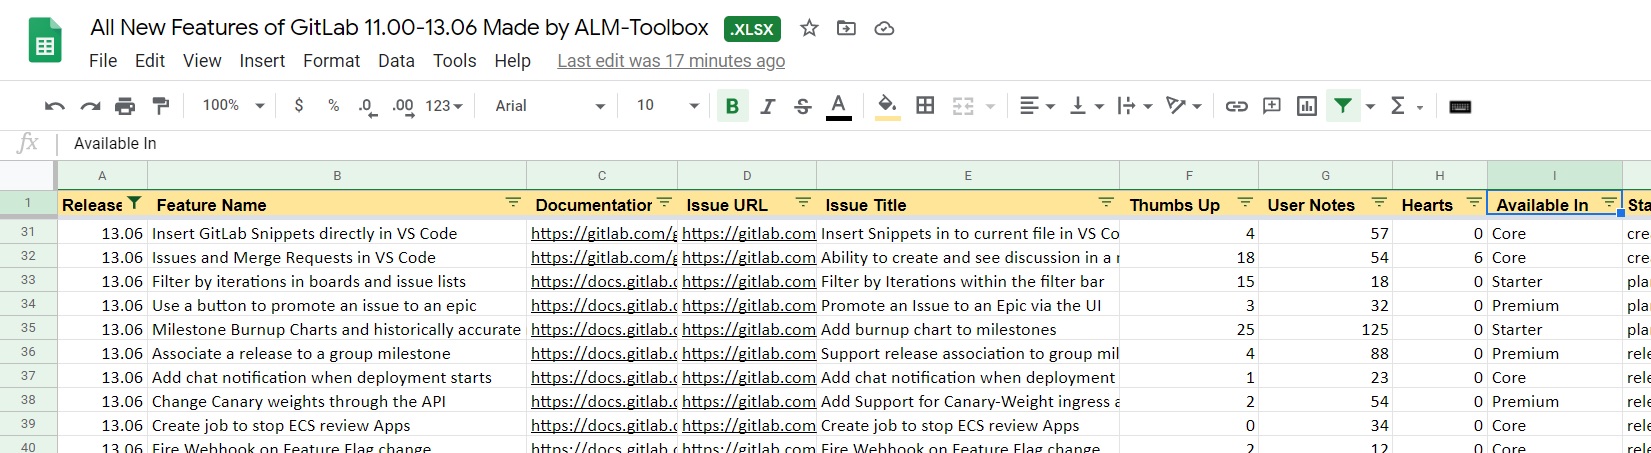
Task: Insert a chart from the toolbar
Action: click(1306, 106)
